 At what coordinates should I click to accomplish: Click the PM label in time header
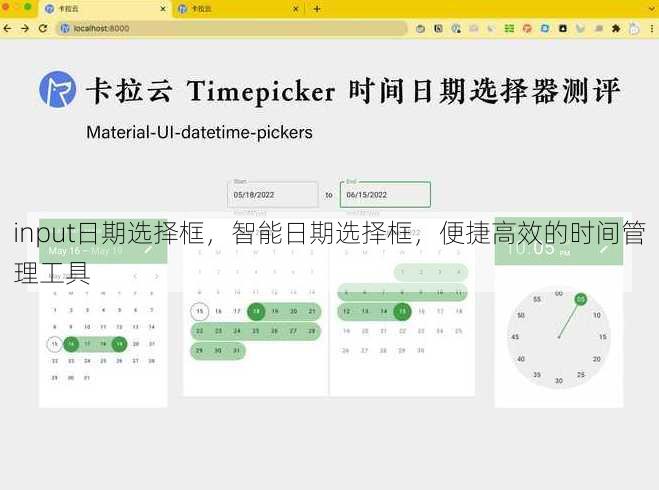pos(565,253)
